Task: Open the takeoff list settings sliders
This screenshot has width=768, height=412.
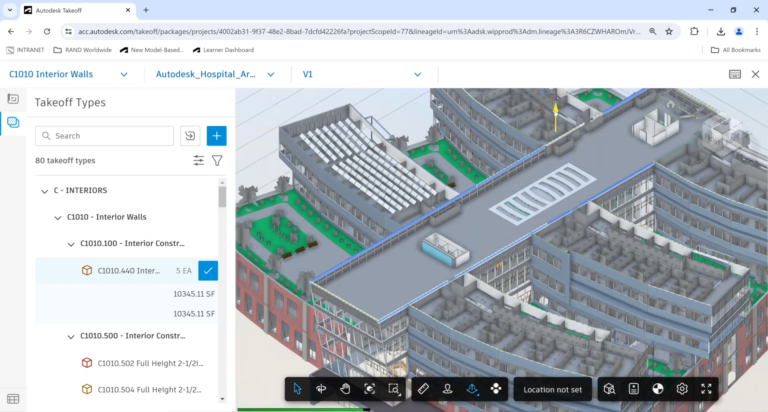Action: (198, 160)
